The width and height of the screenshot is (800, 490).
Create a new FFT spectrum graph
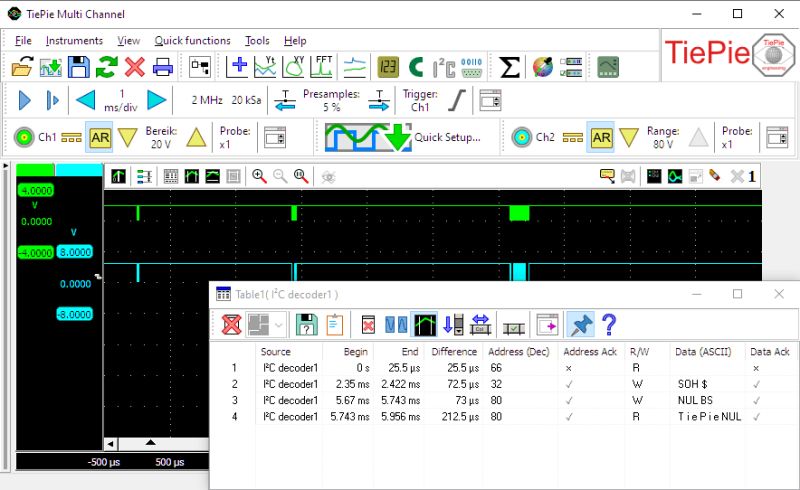pyautogui.click(x=322, y=67)
